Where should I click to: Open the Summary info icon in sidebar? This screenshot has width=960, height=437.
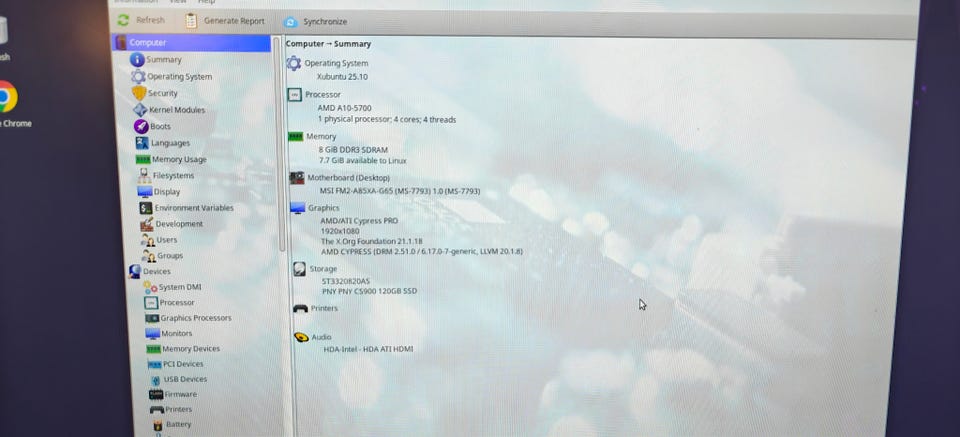137,59
